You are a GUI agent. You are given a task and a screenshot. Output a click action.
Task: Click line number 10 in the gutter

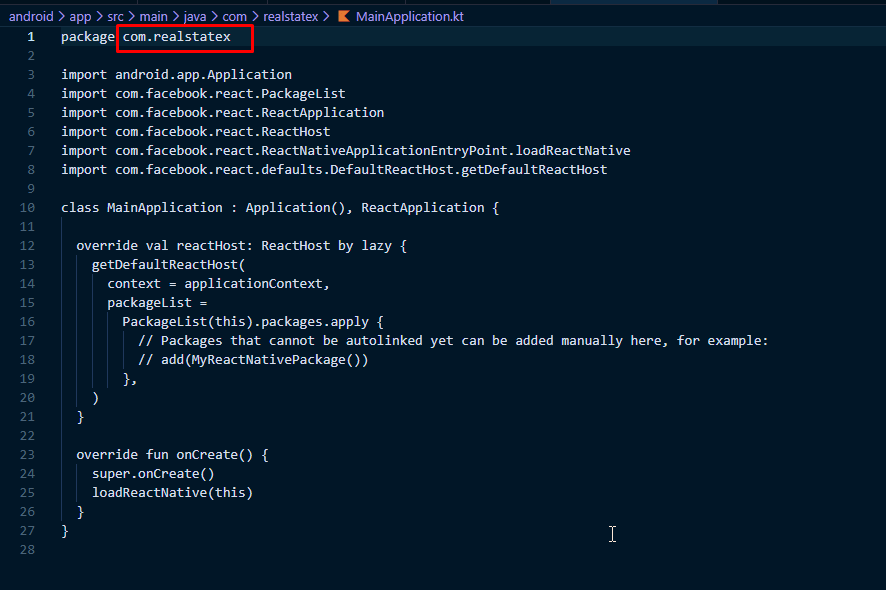coord(28,208)
